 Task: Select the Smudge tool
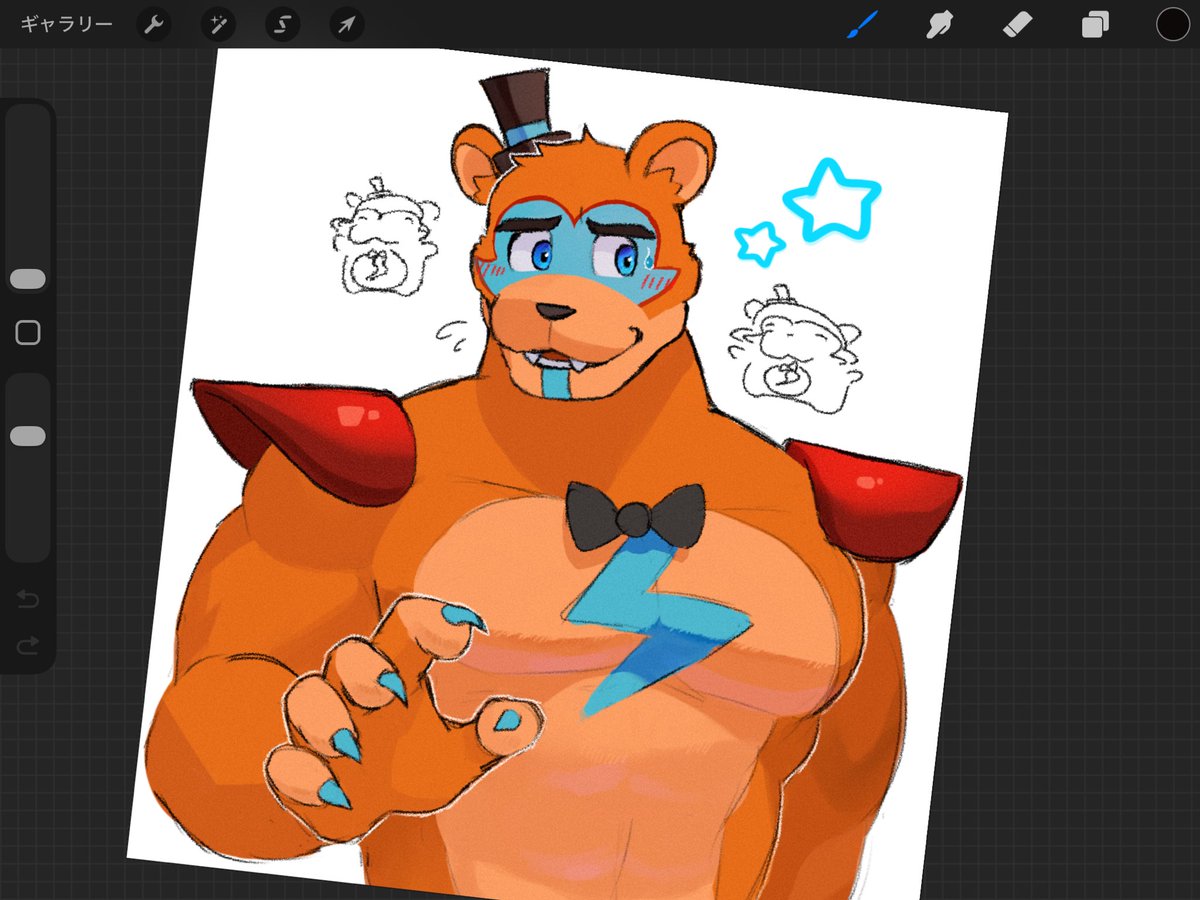939,24
